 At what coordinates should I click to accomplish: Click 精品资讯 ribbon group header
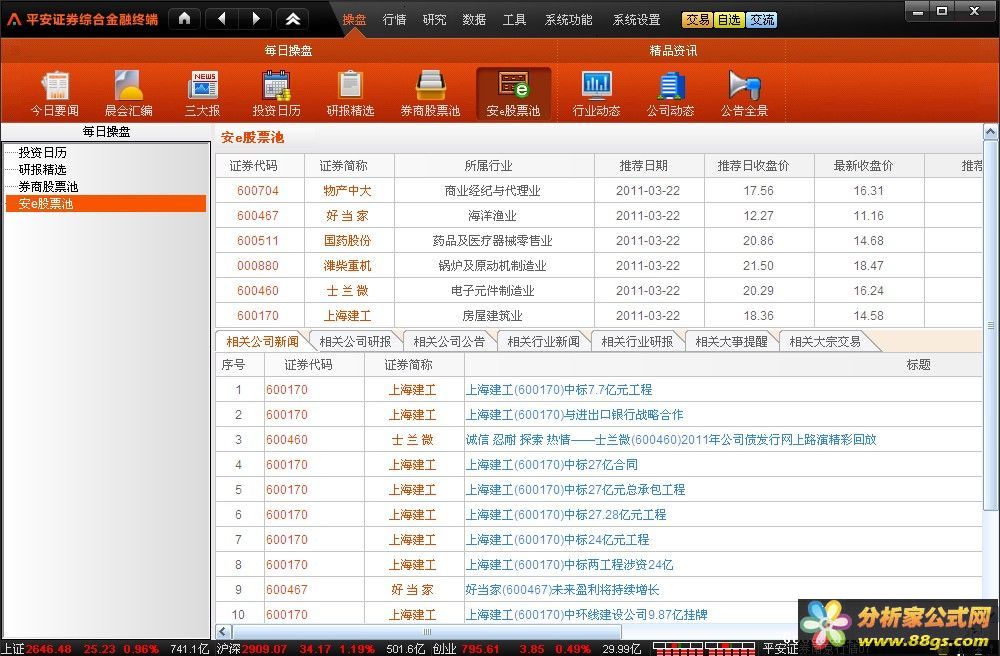[673, 50]
